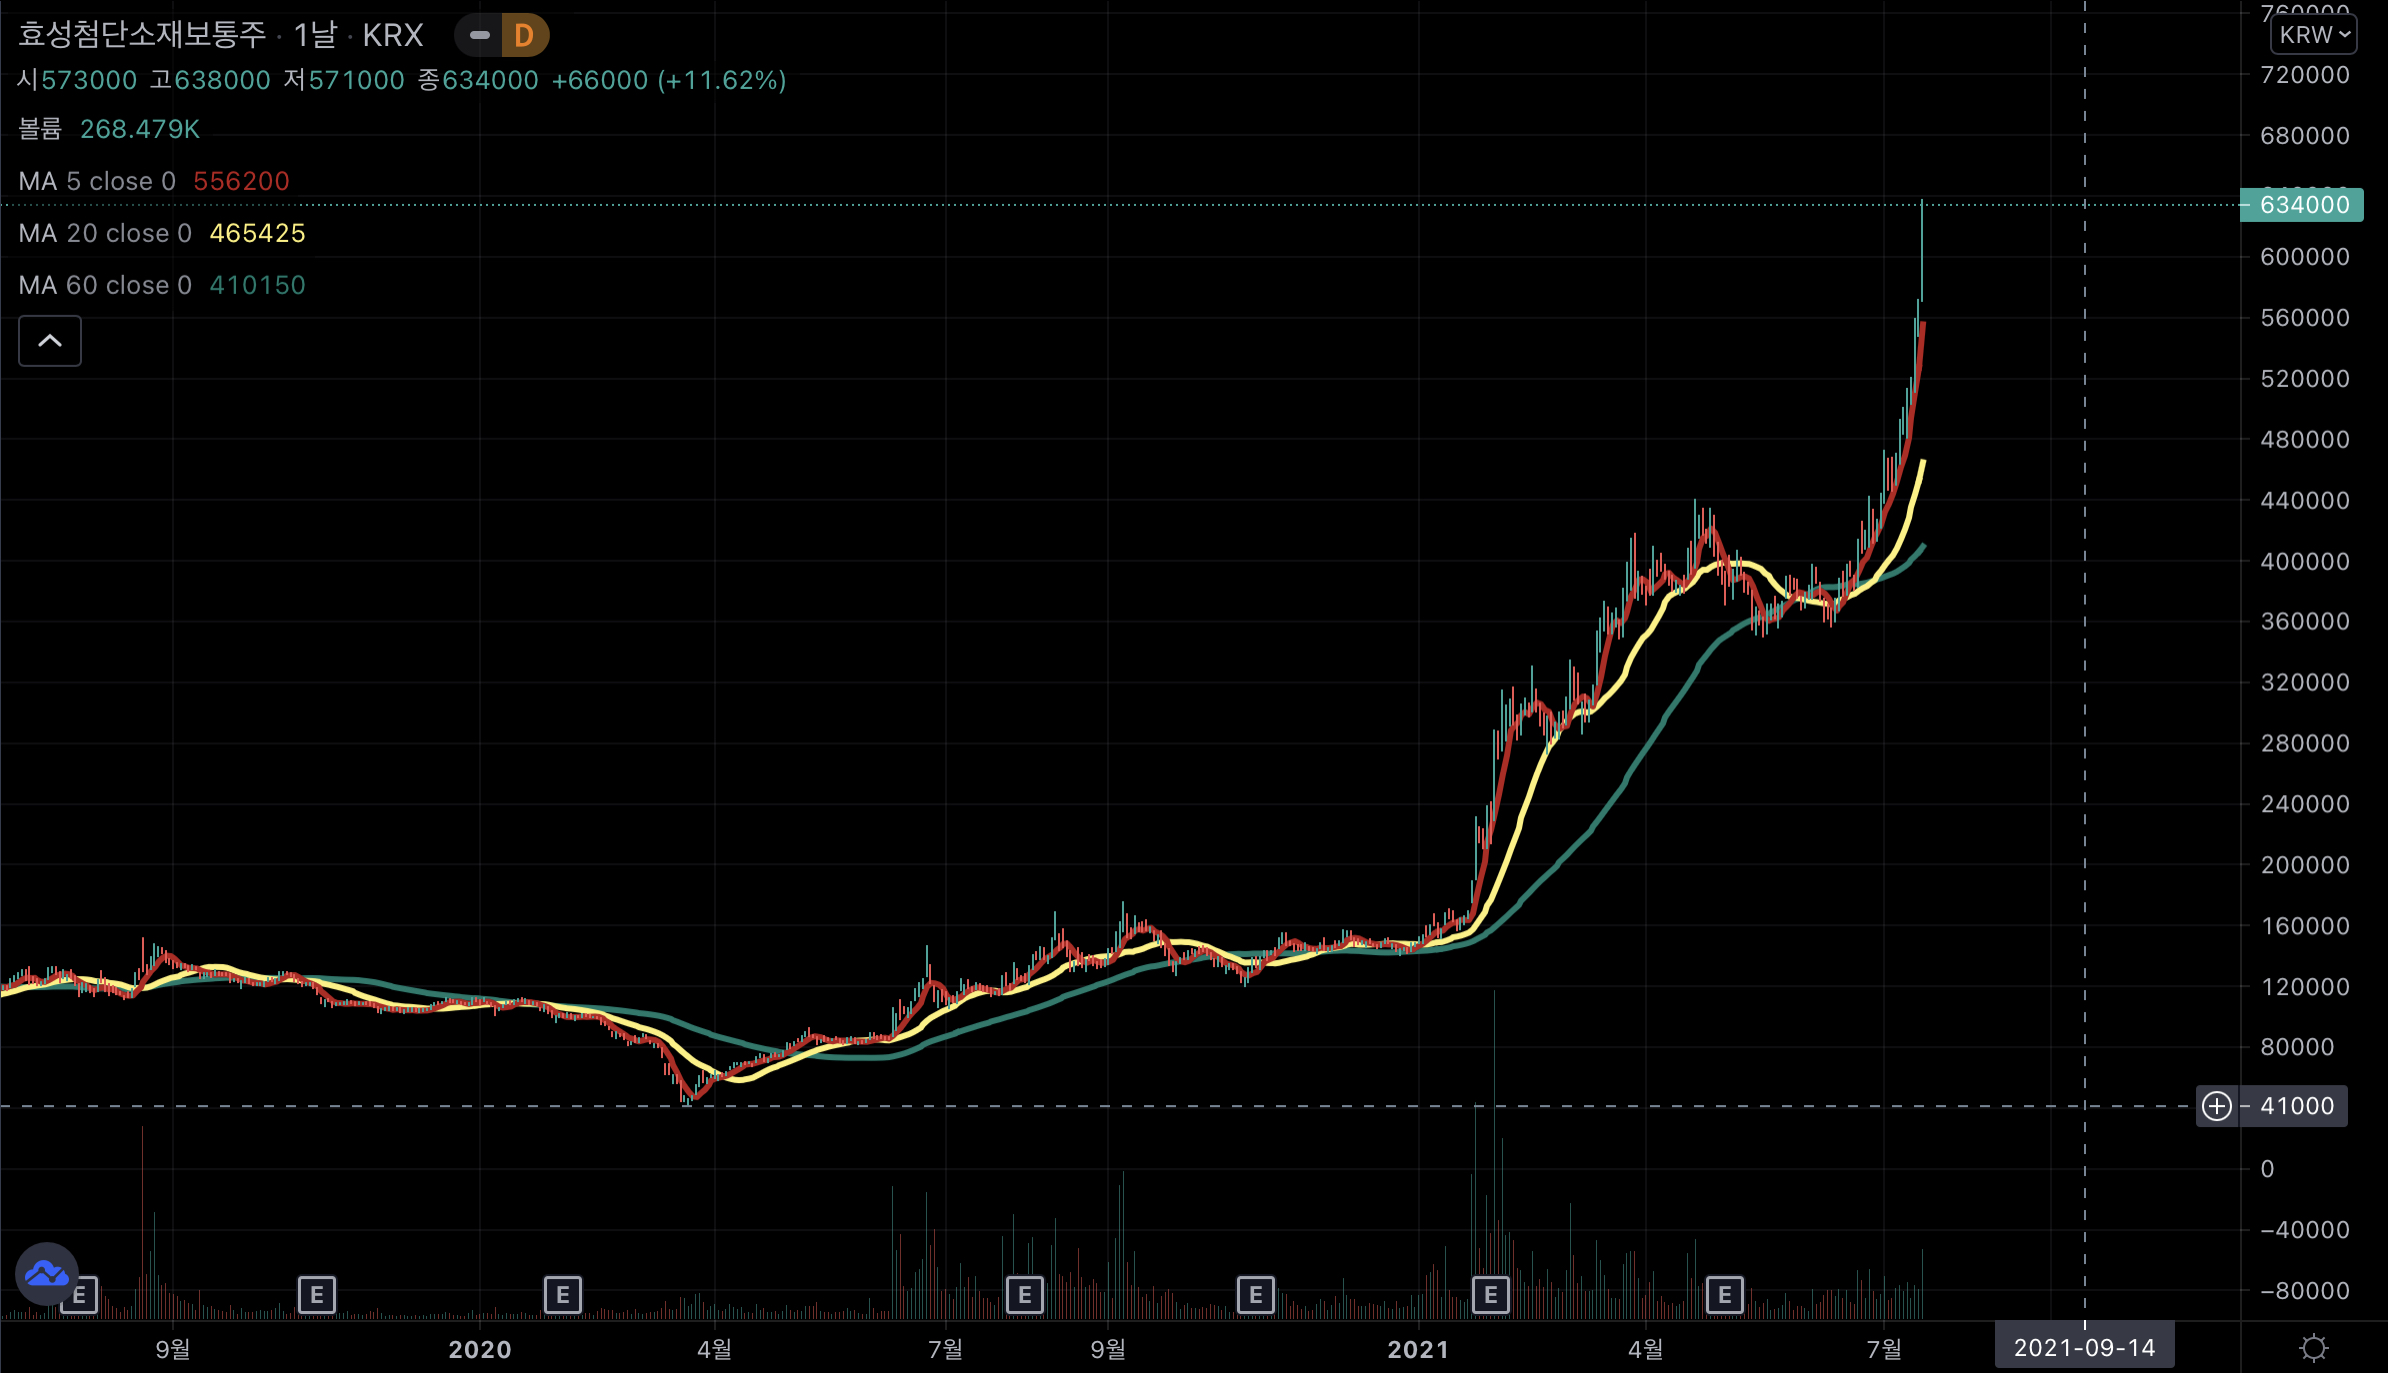Click the gray dash market status icon
Image resolution: width=2388 pixels, height=1373 pixels.
click(x=479, y=36)
